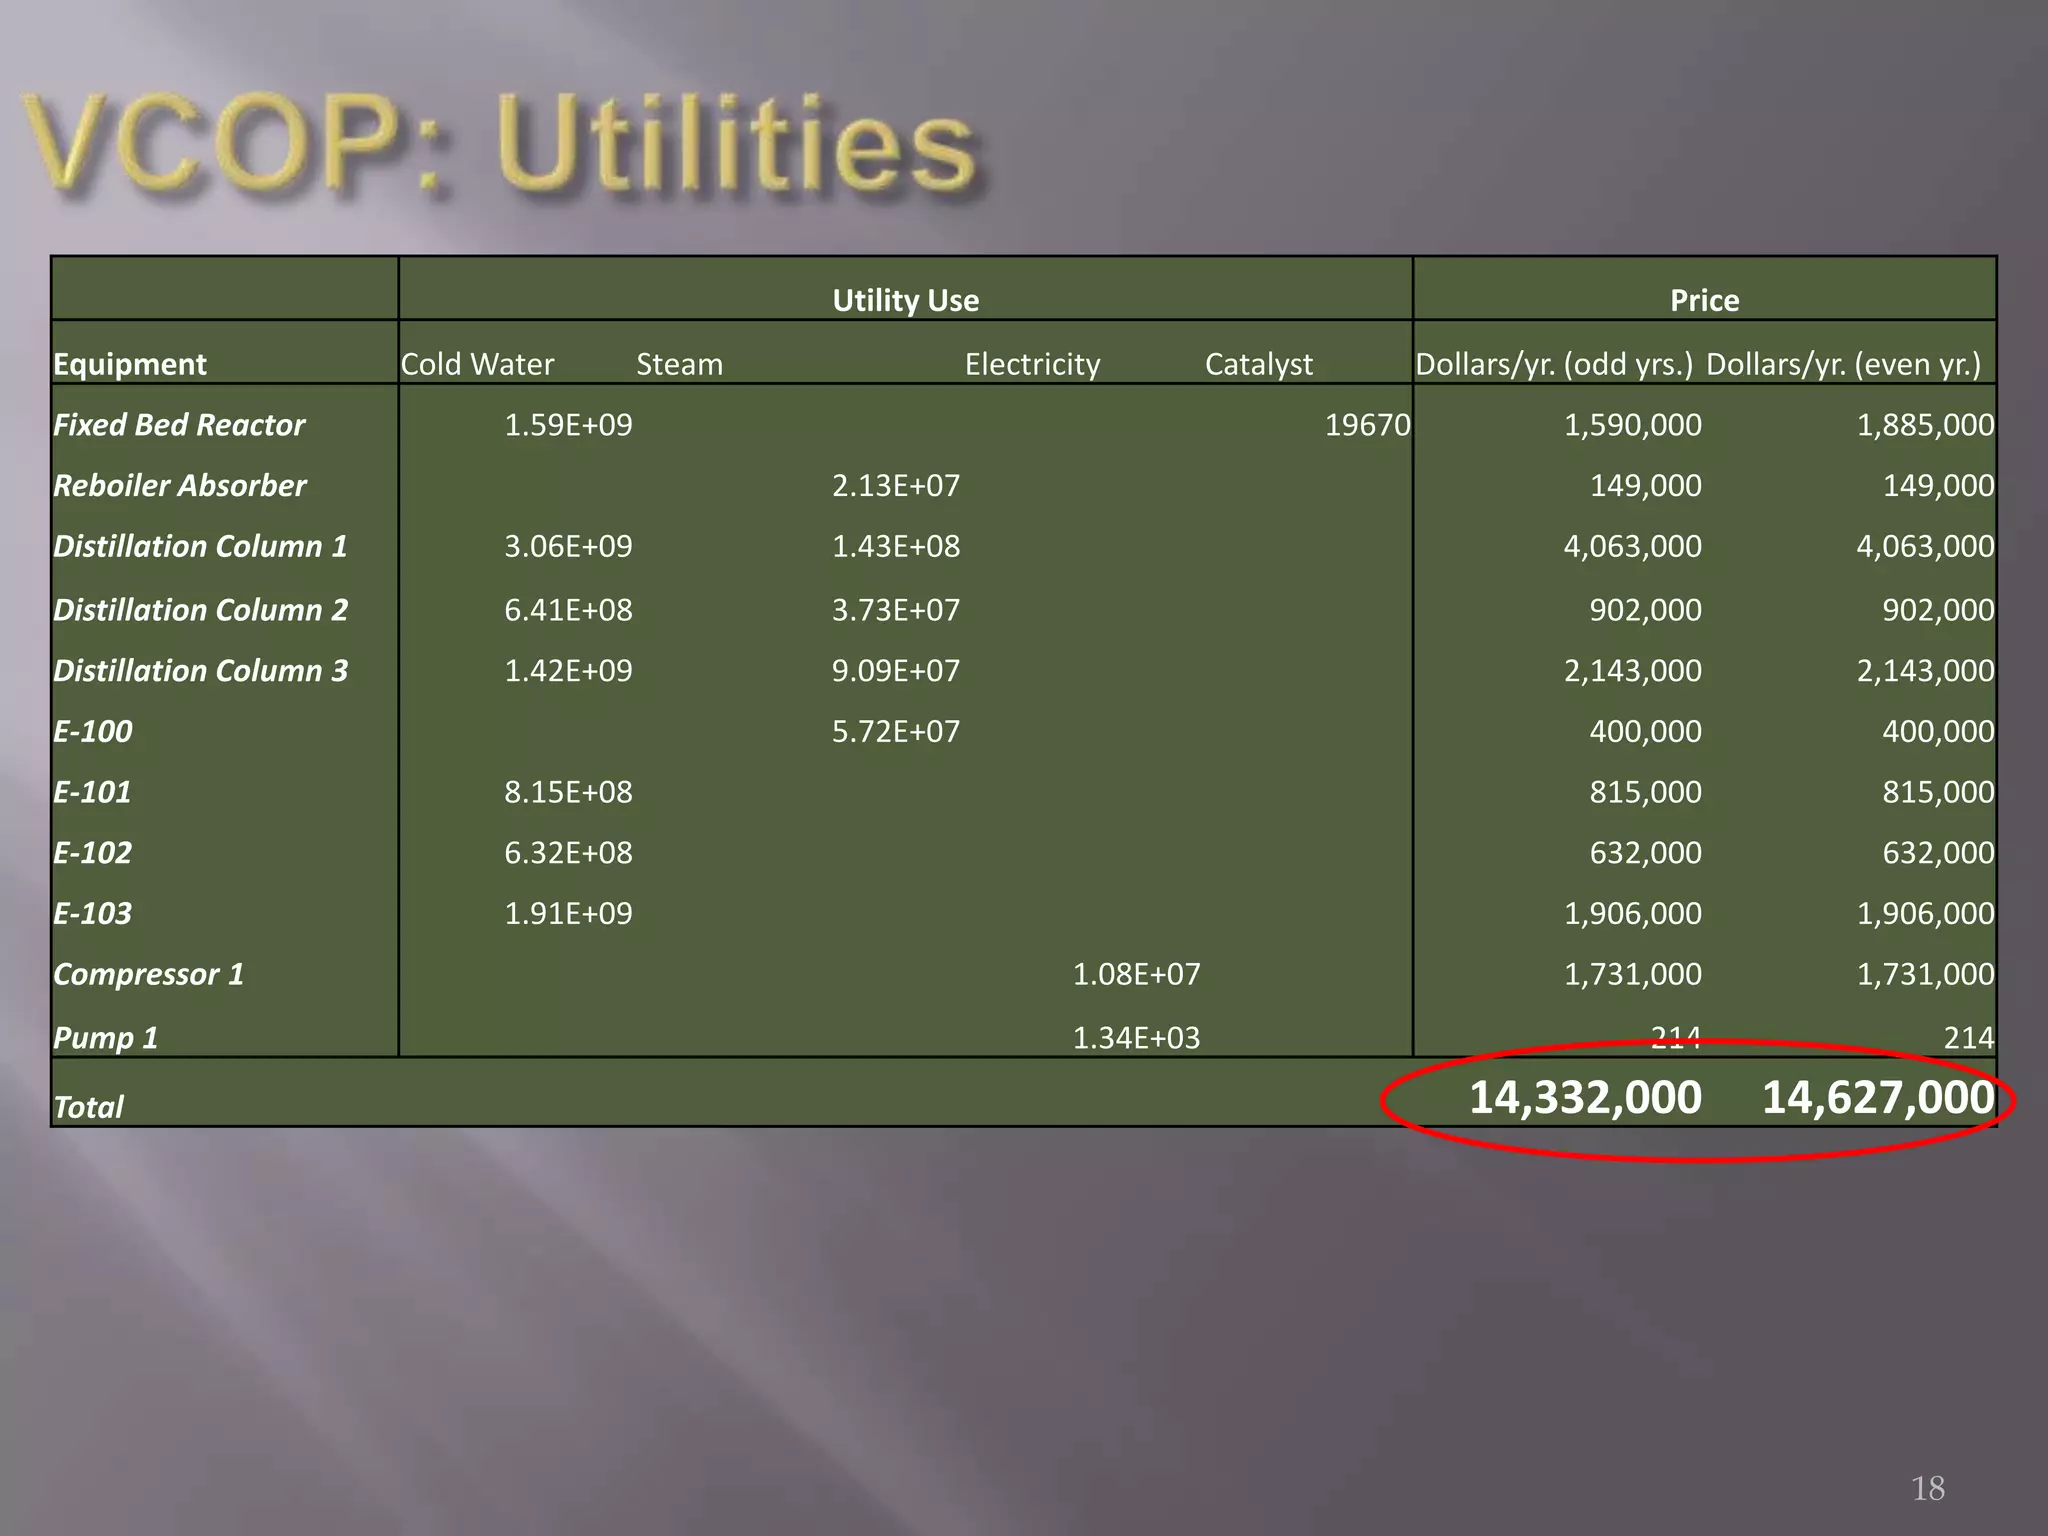Click the Steam column label

click(679, 364)
